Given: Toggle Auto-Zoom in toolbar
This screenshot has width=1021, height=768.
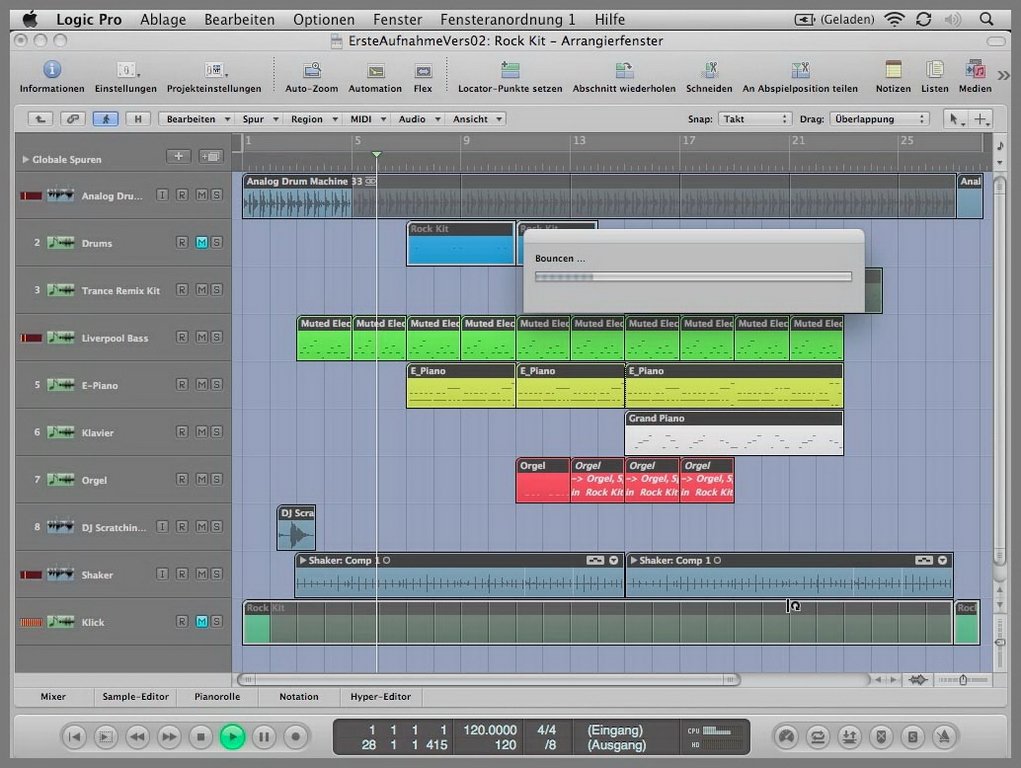Looking at the screenshot, I should coord(312,70).
